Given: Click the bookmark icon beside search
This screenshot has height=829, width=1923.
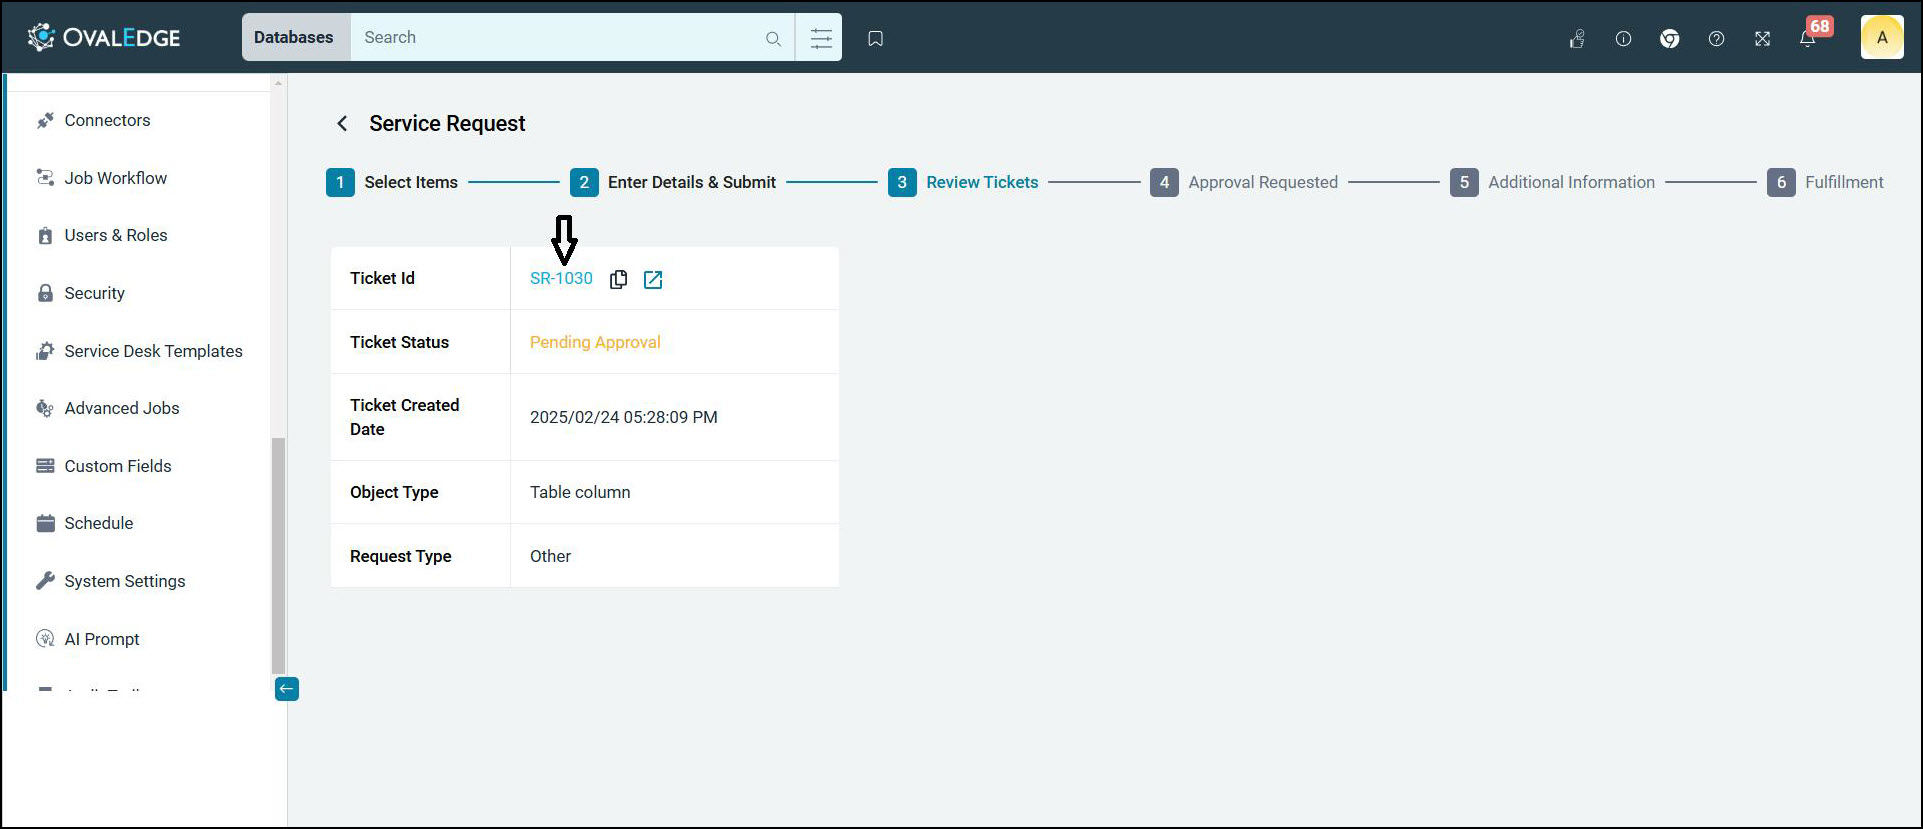Looking at the screenshot, I should tap(875, 38).
